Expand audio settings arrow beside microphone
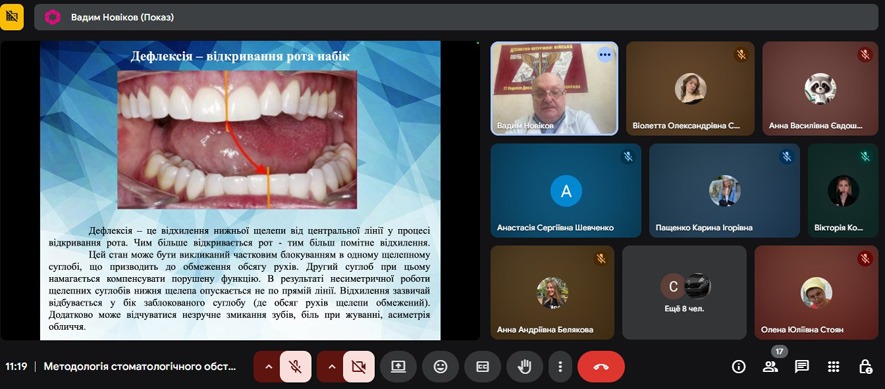The width and height of the screenshot is (885, 389). 269,366
